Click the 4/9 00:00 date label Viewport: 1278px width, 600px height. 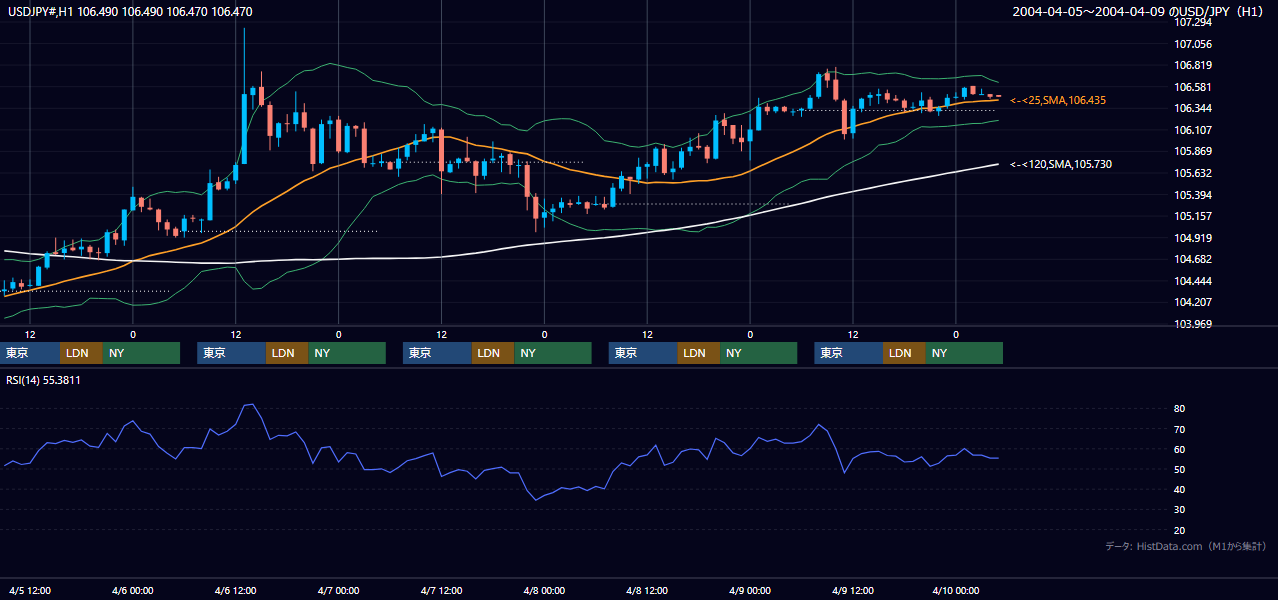(x=751, y=591)
